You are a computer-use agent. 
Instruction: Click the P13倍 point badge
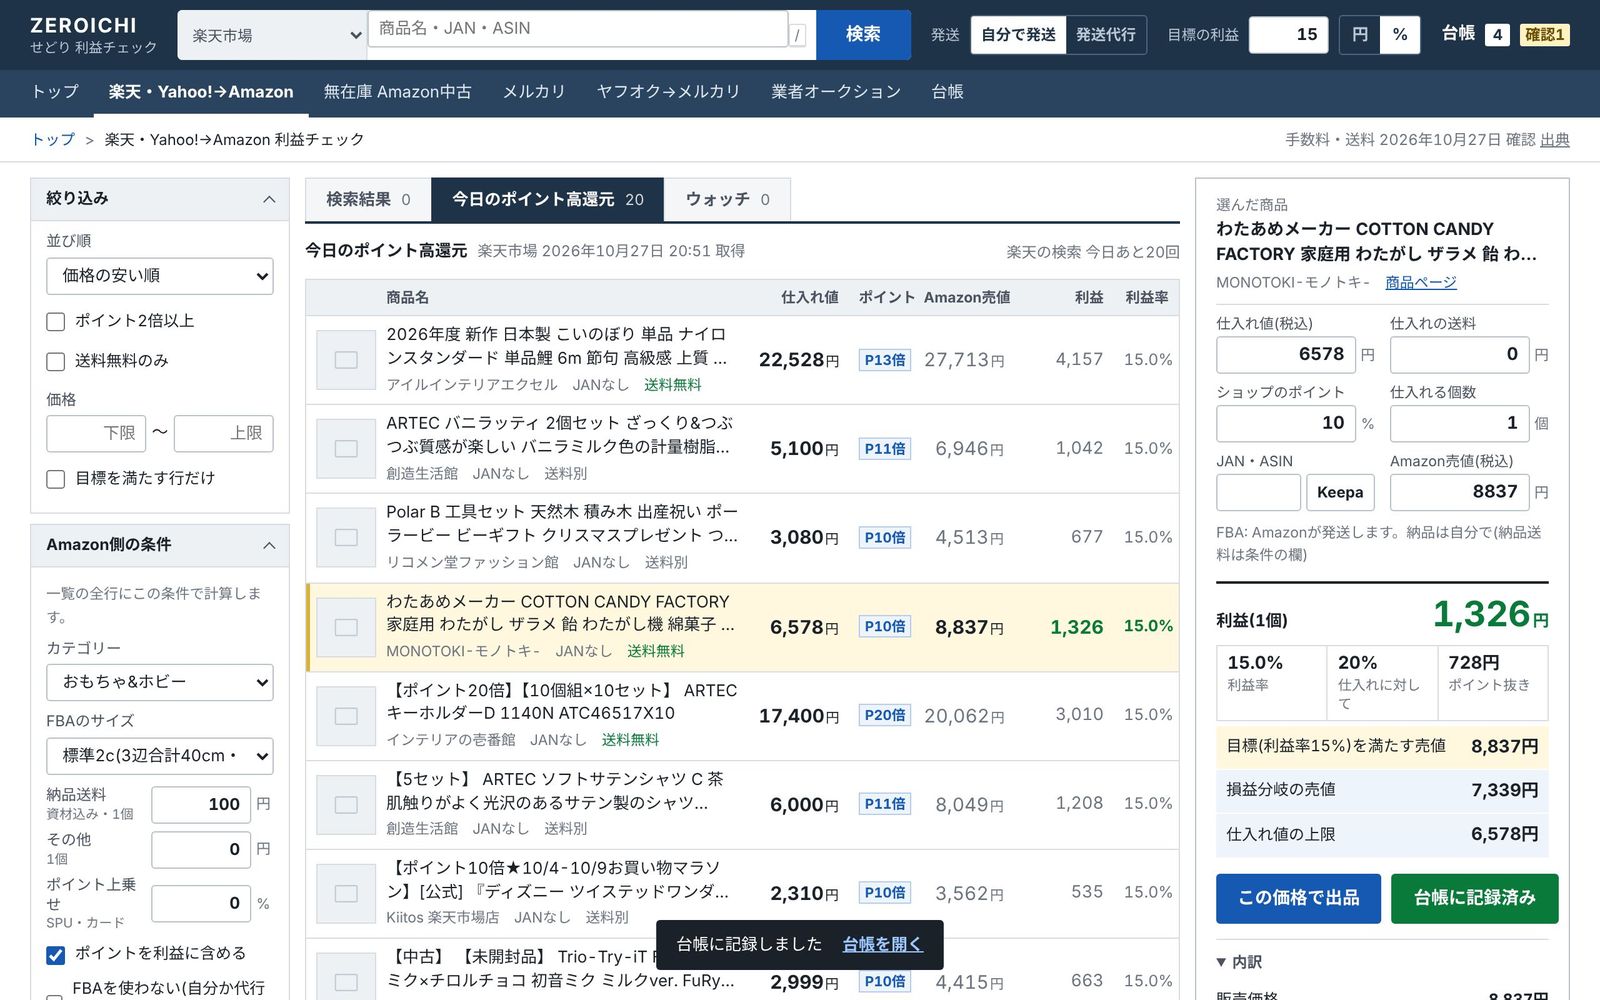coord(885,360)
